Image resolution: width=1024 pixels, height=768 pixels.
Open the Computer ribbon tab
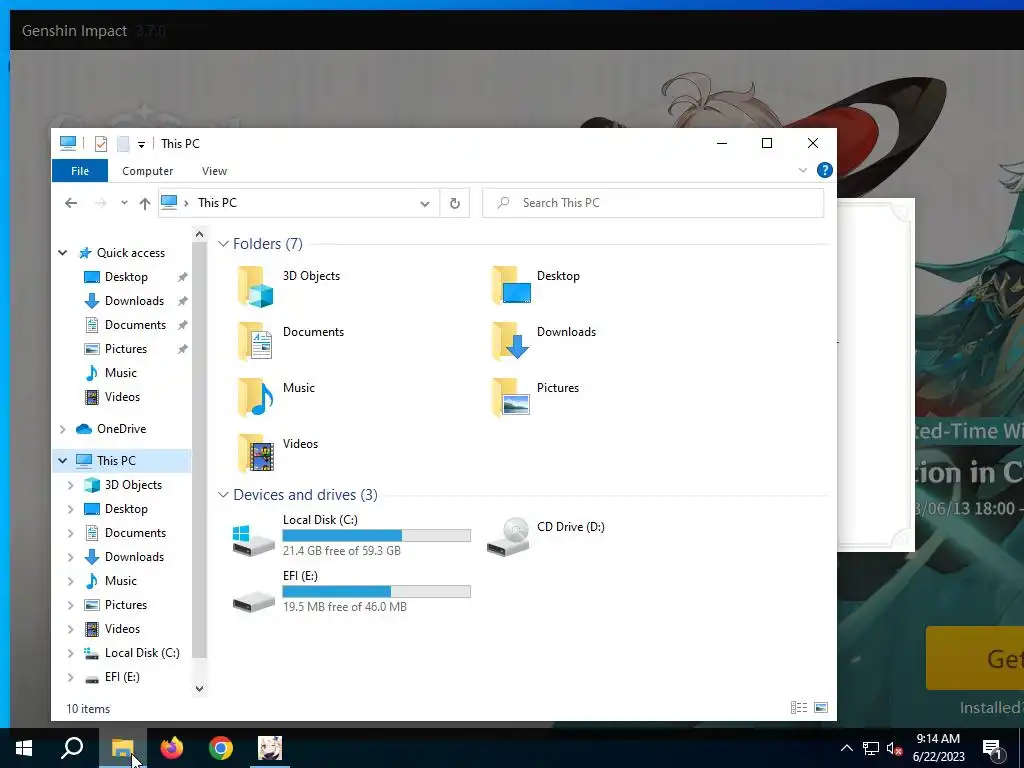tap(148, 171)
